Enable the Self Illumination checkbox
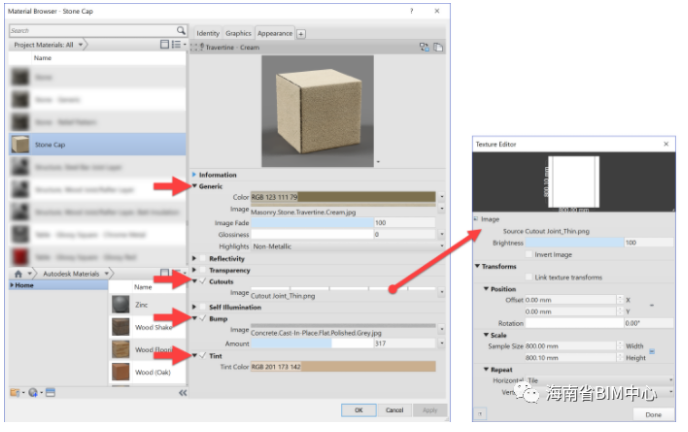The width and height of the screenshot is (688, 432). point(203,307)
